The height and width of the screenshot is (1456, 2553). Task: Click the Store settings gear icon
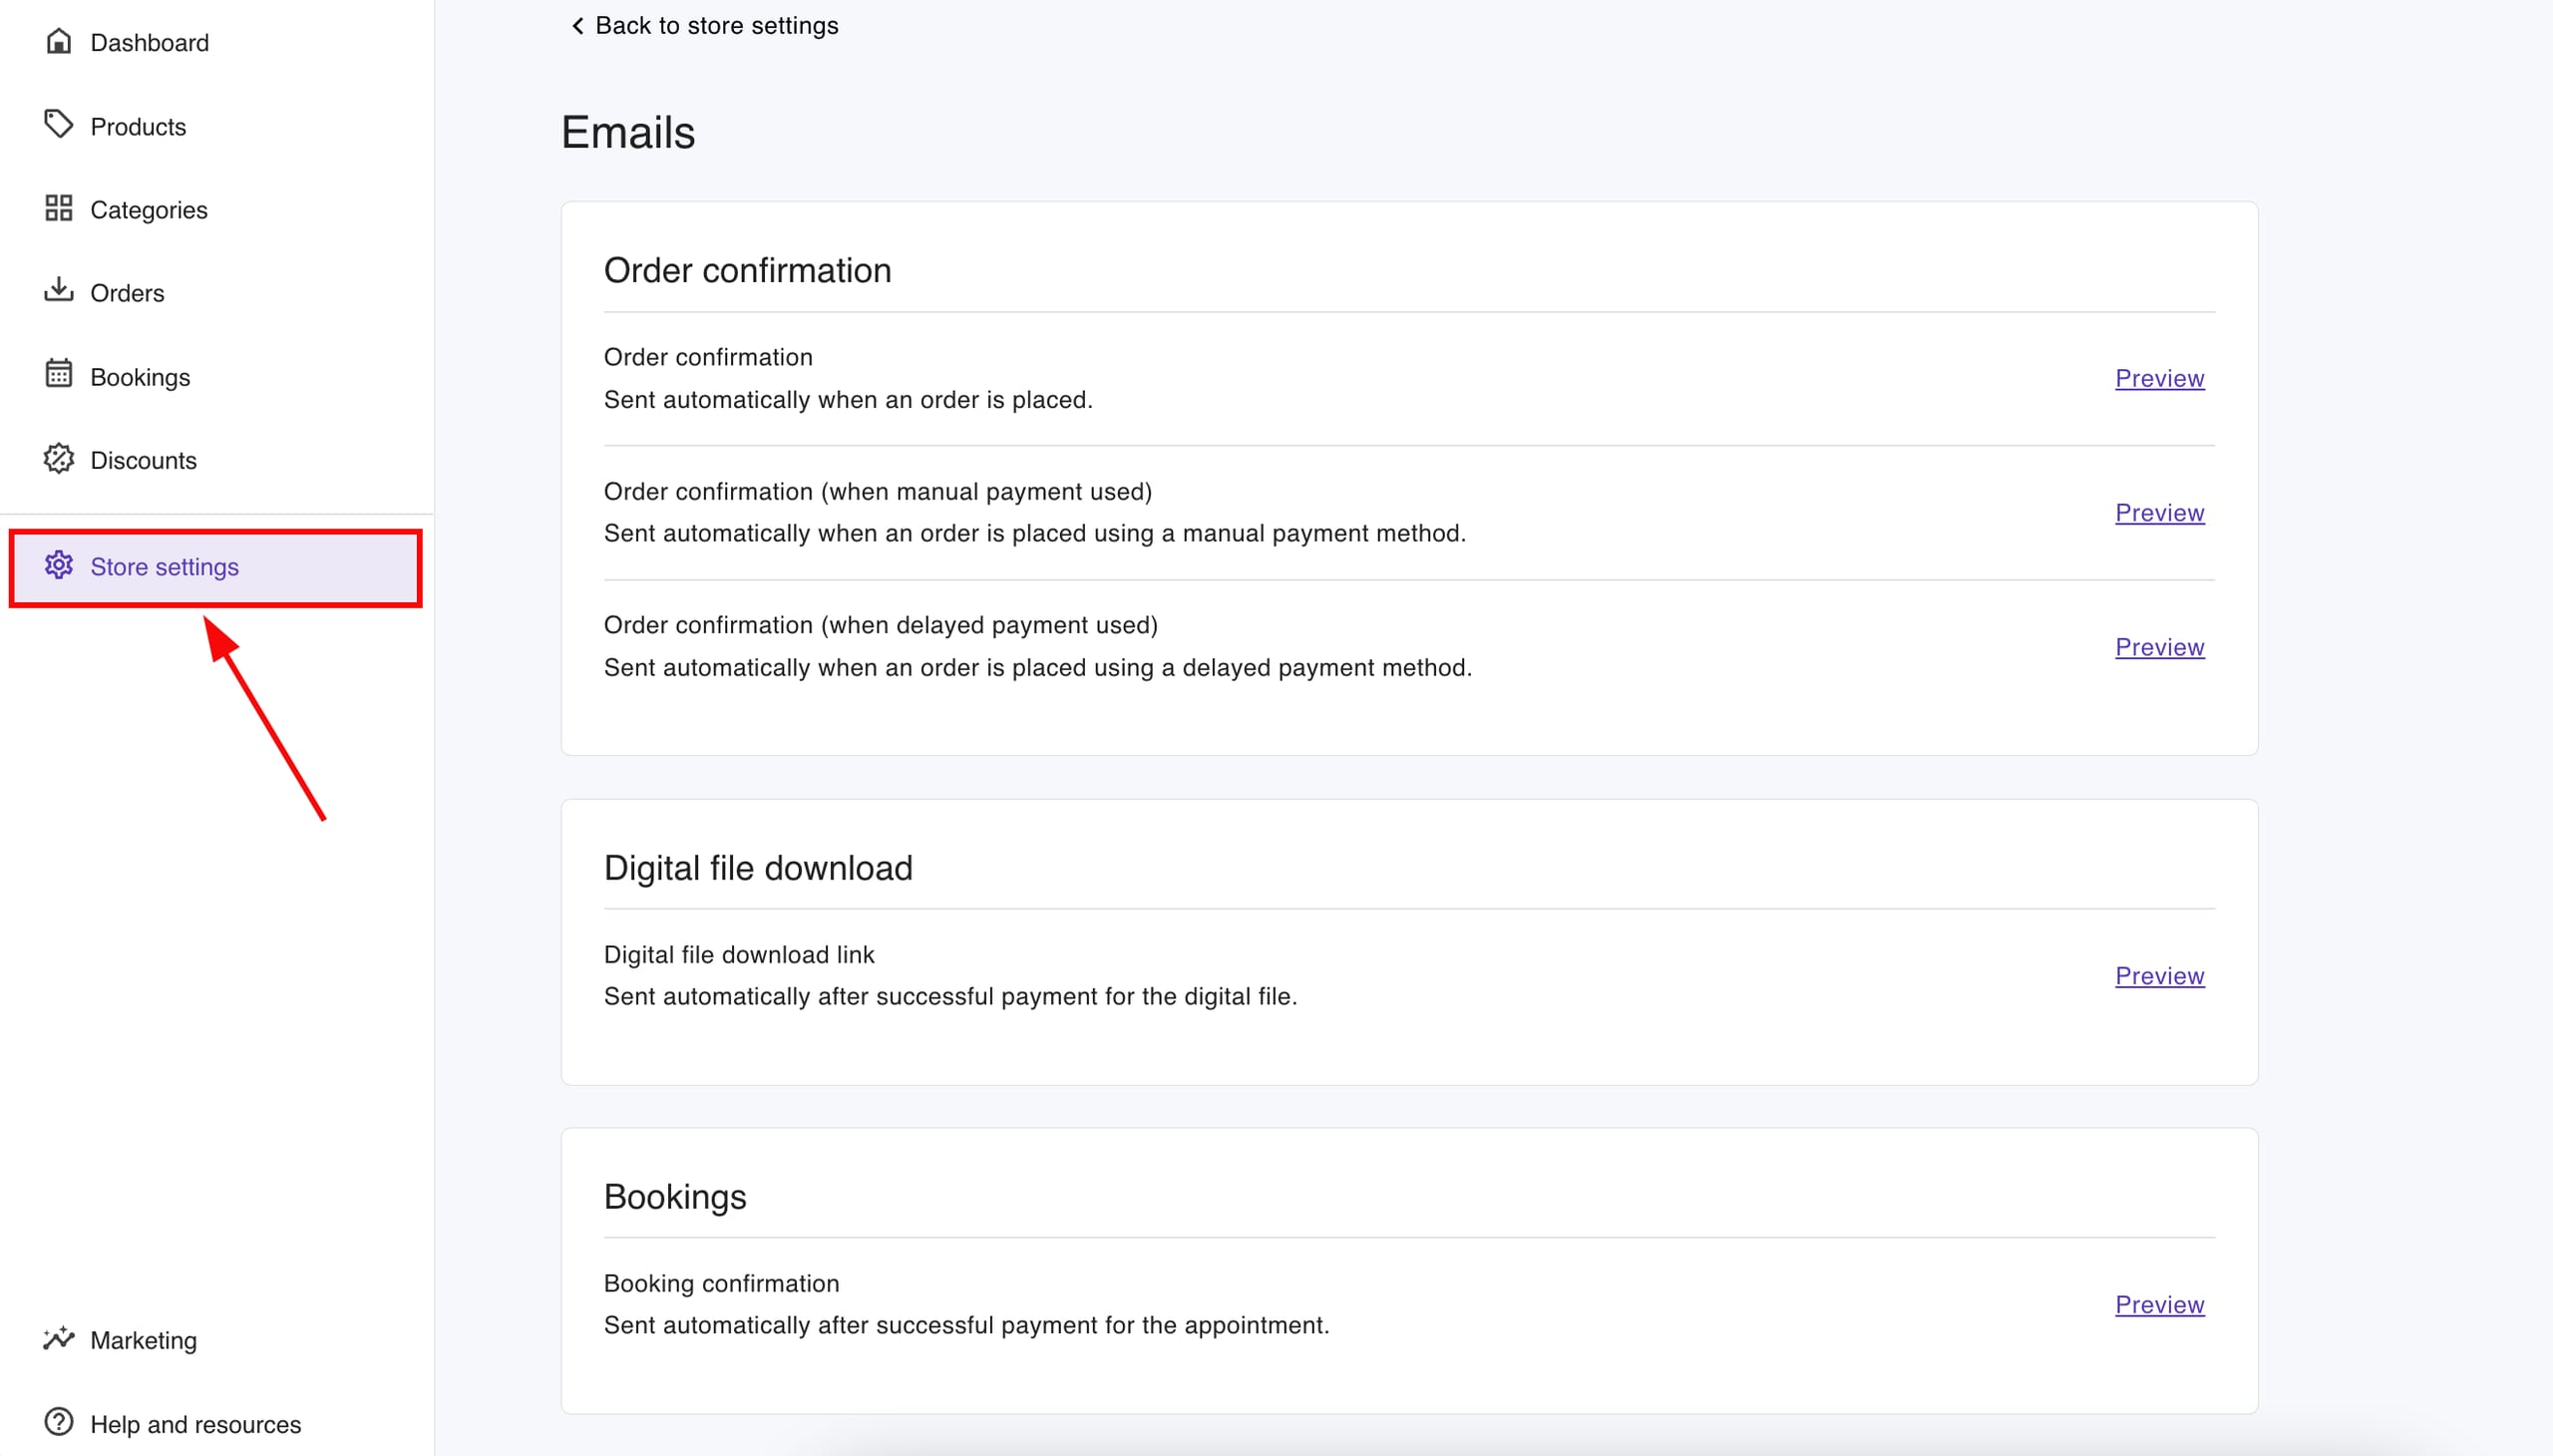[58, 566]
